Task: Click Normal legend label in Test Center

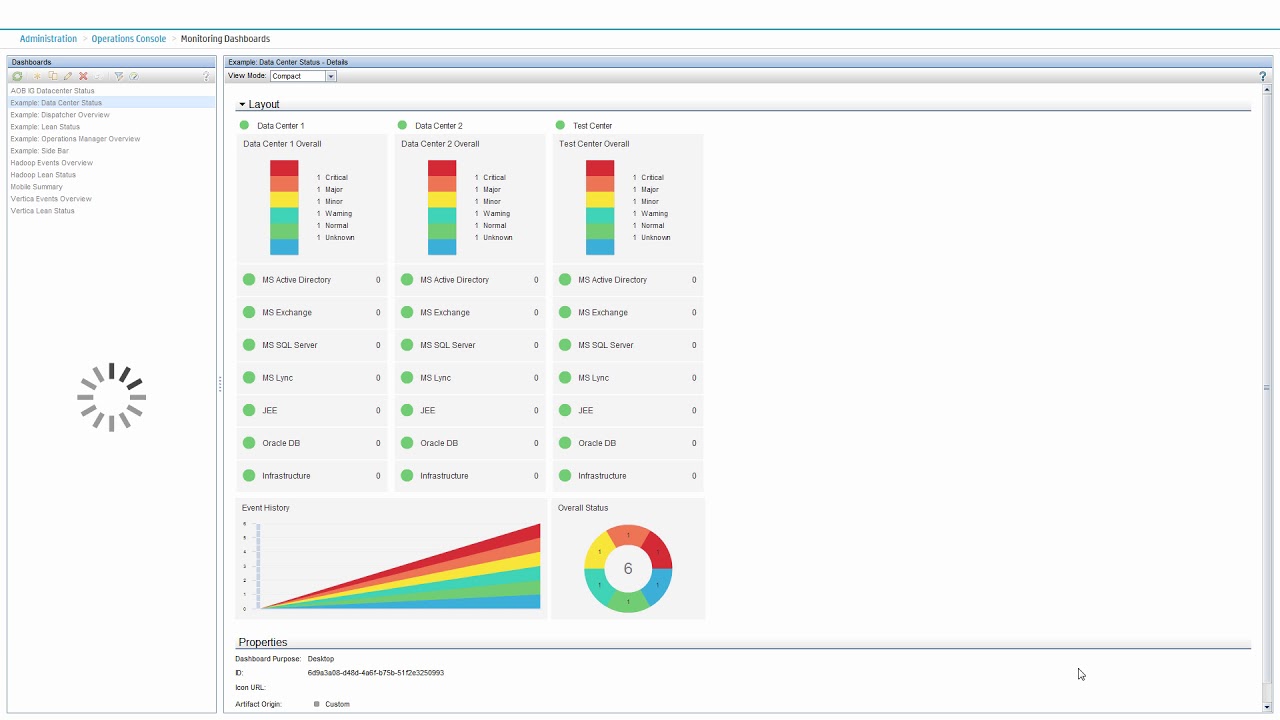Action: tap(653, 226)
